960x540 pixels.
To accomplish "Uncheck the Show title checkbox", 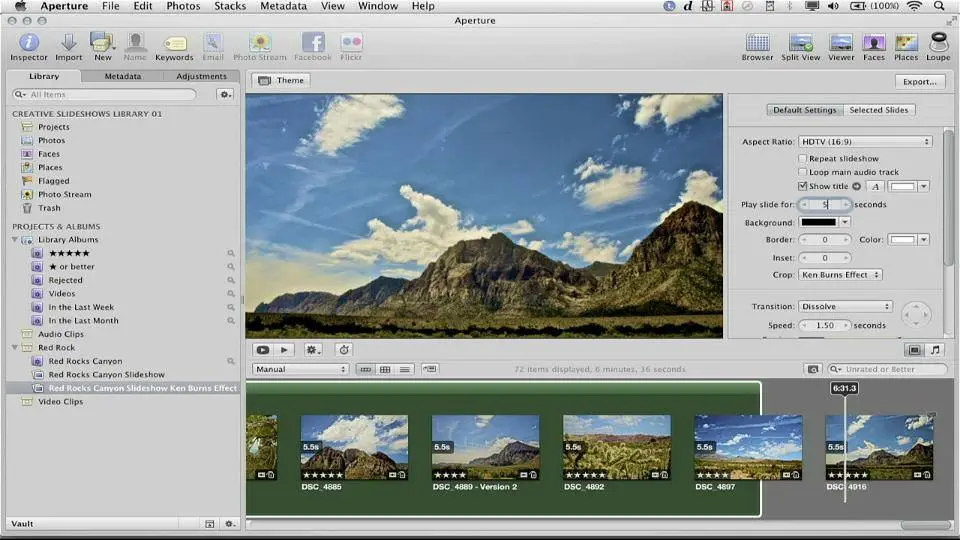I will 803,186.
